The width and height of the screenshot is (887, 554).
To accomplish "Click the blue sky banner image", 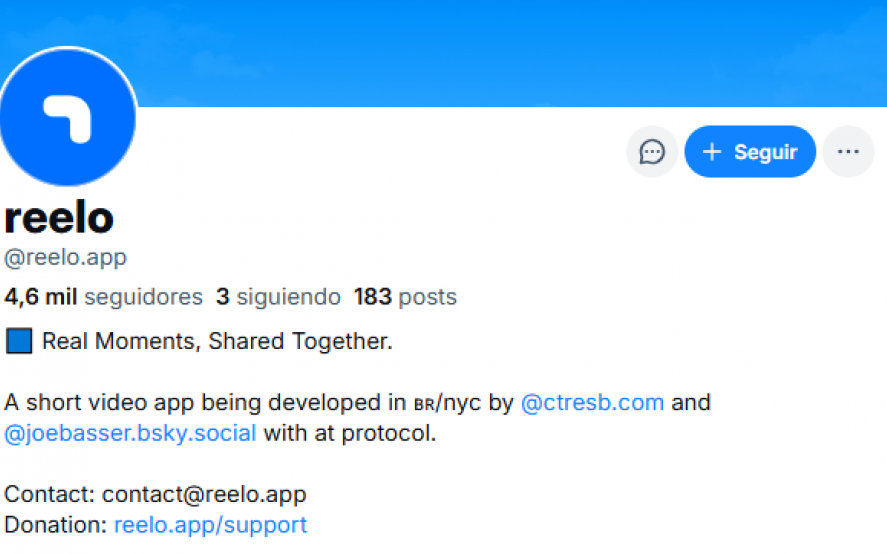I will coord(500,50).
